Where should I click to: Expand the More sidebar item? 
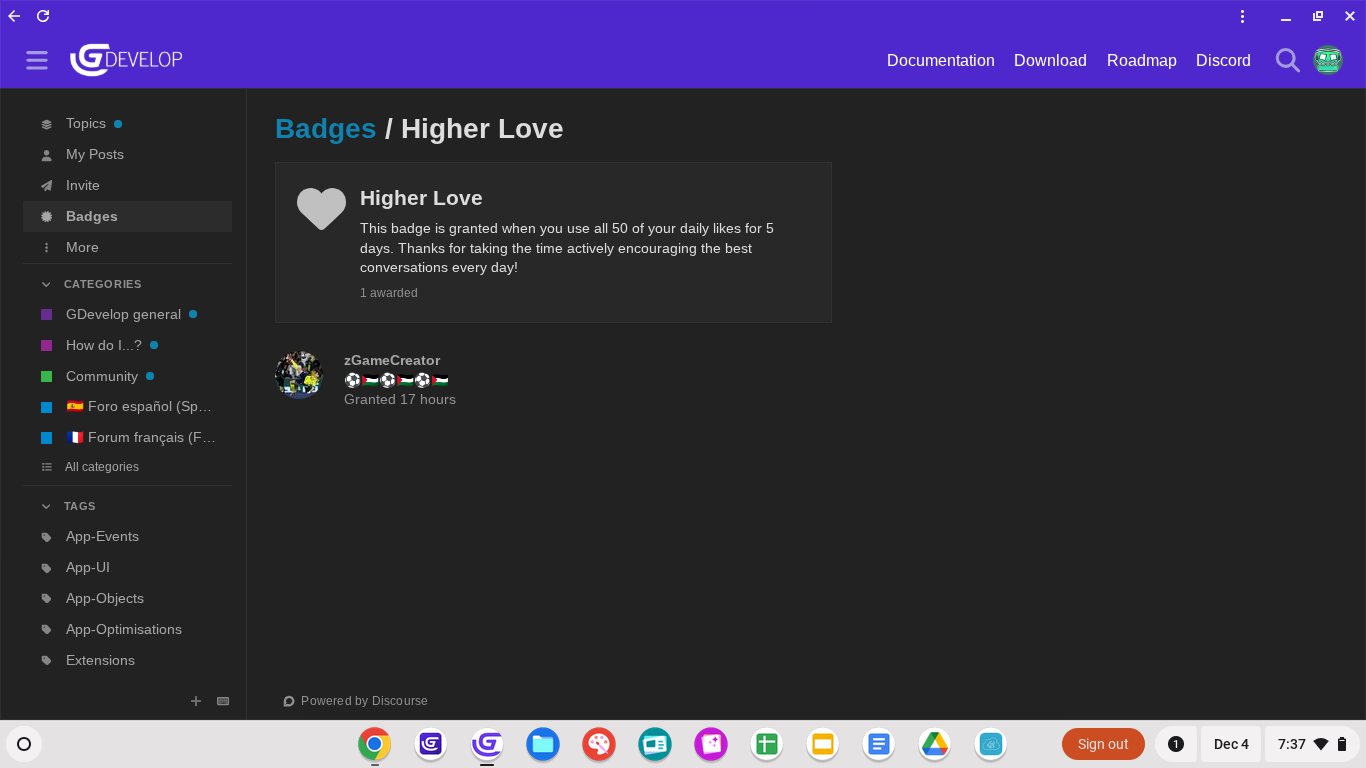[82, 247]
